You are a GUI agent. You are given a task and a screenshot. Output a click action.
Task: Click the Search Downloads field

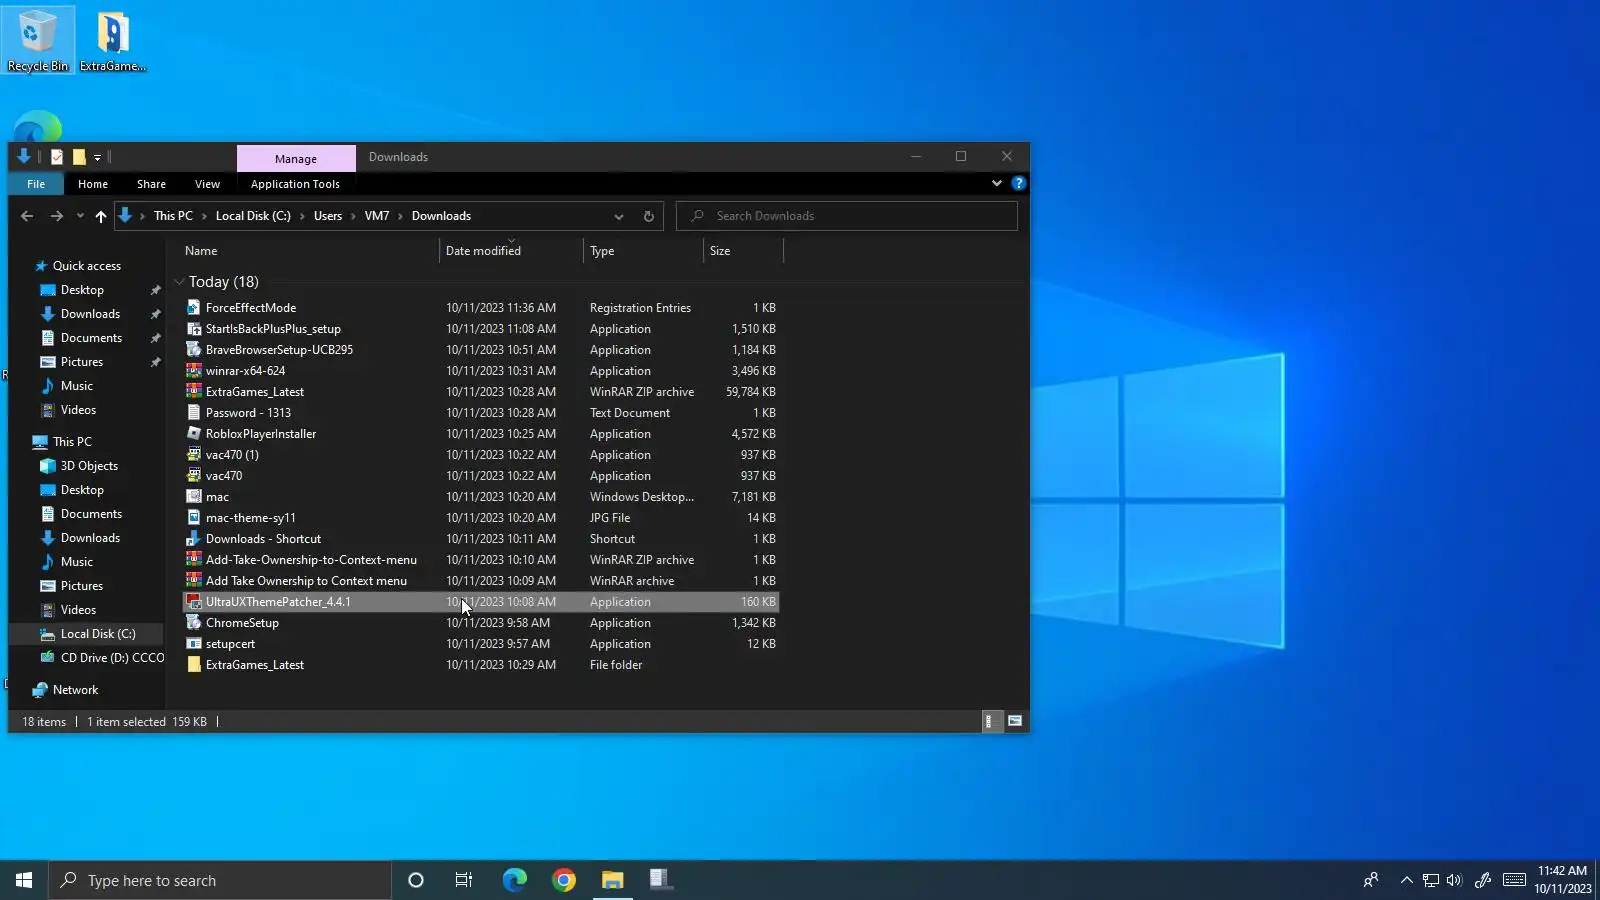pyautogui.click(x=847, y=216)
